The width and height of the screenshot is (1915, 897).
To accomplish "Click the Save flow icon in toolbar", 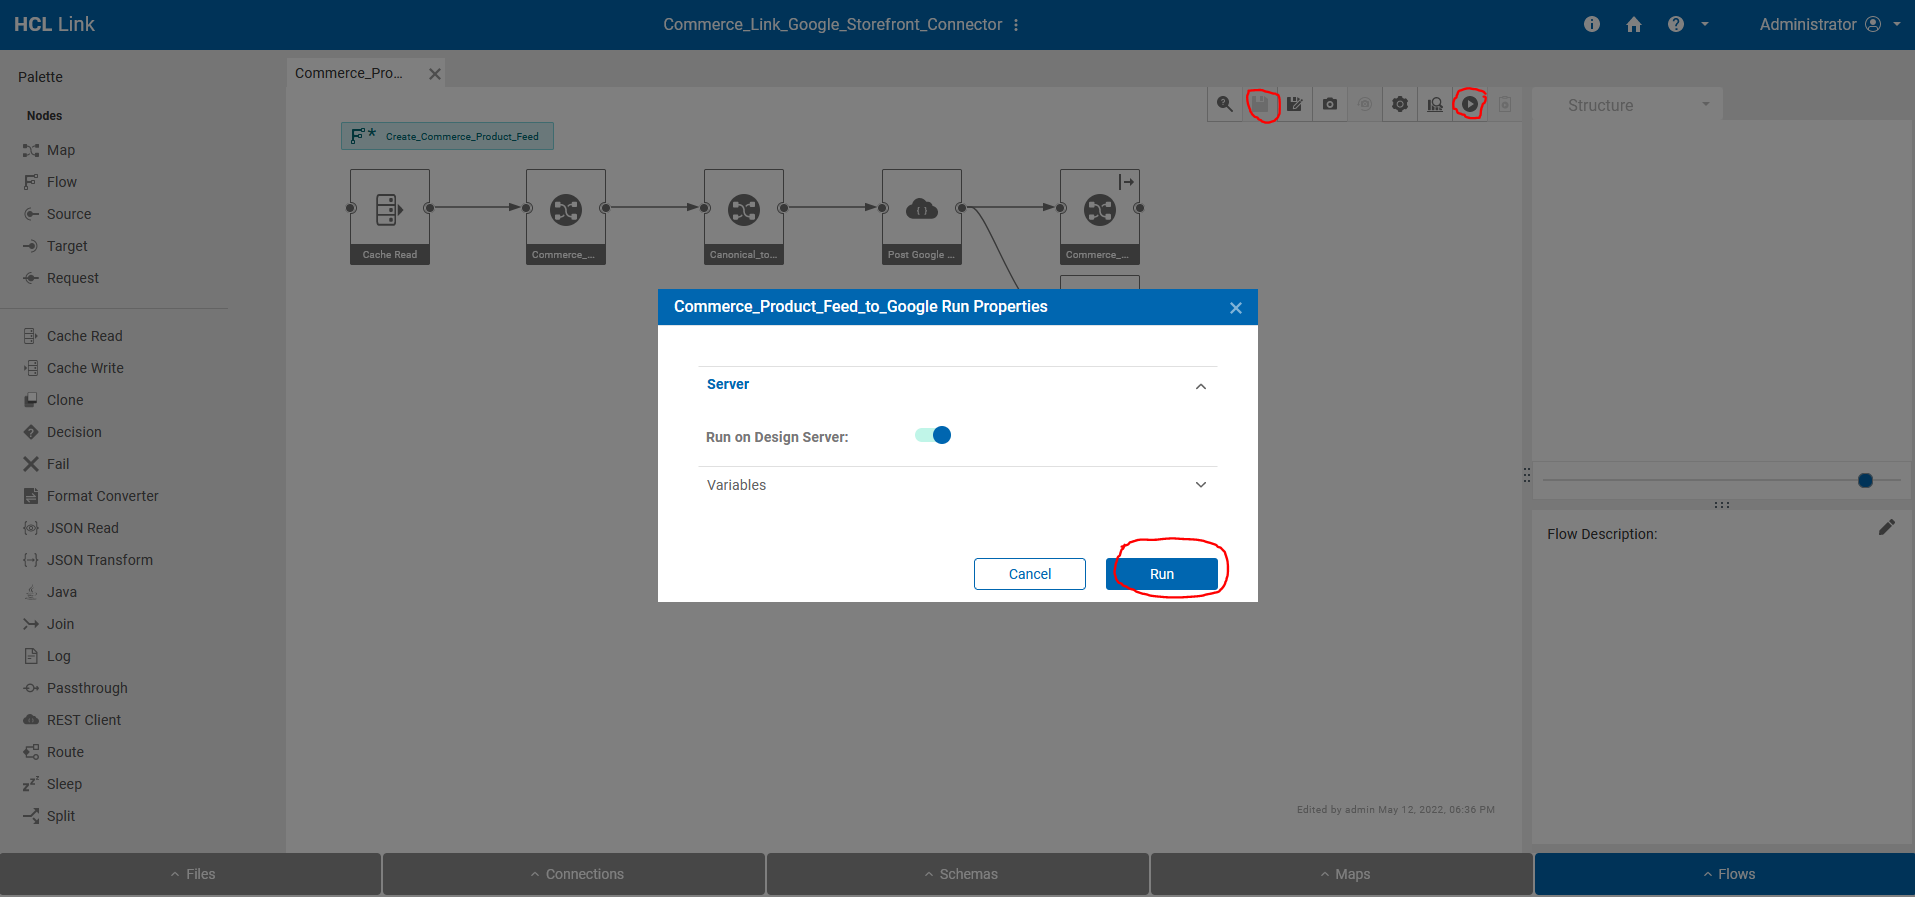I will coord(1260,104).
